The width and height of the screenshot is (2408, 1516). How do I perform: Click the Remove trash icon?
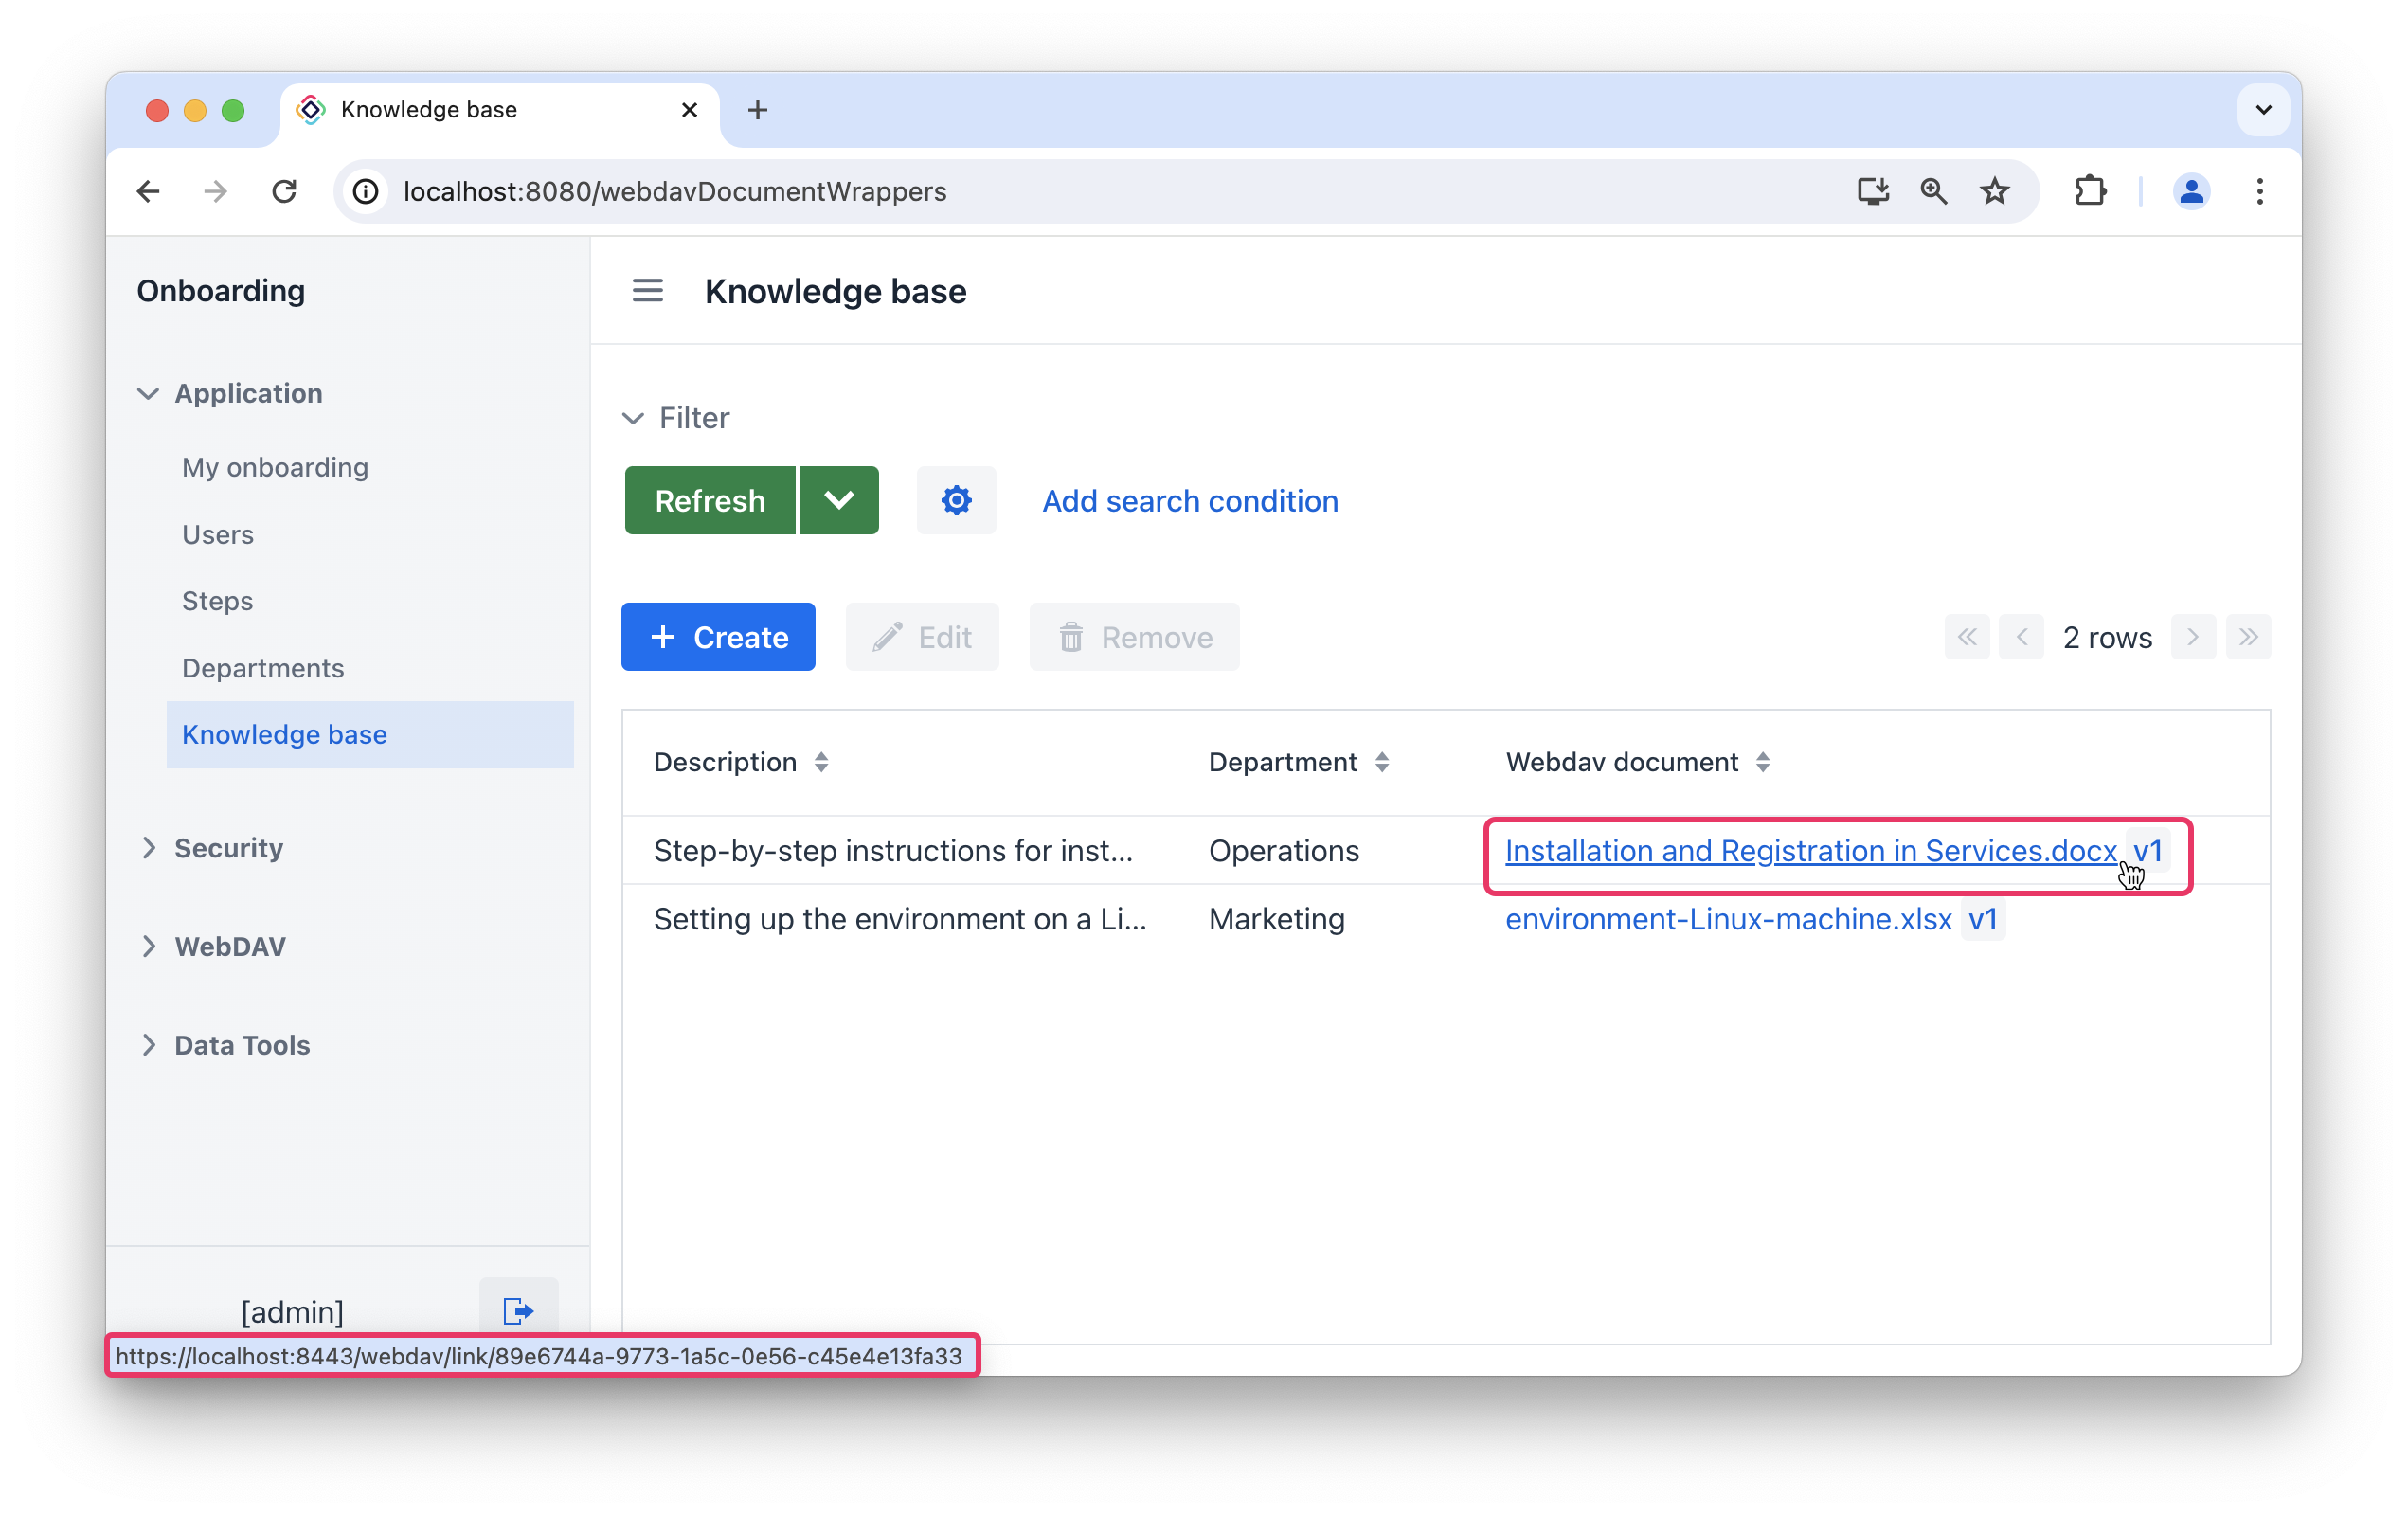(x=1070, y=638)
